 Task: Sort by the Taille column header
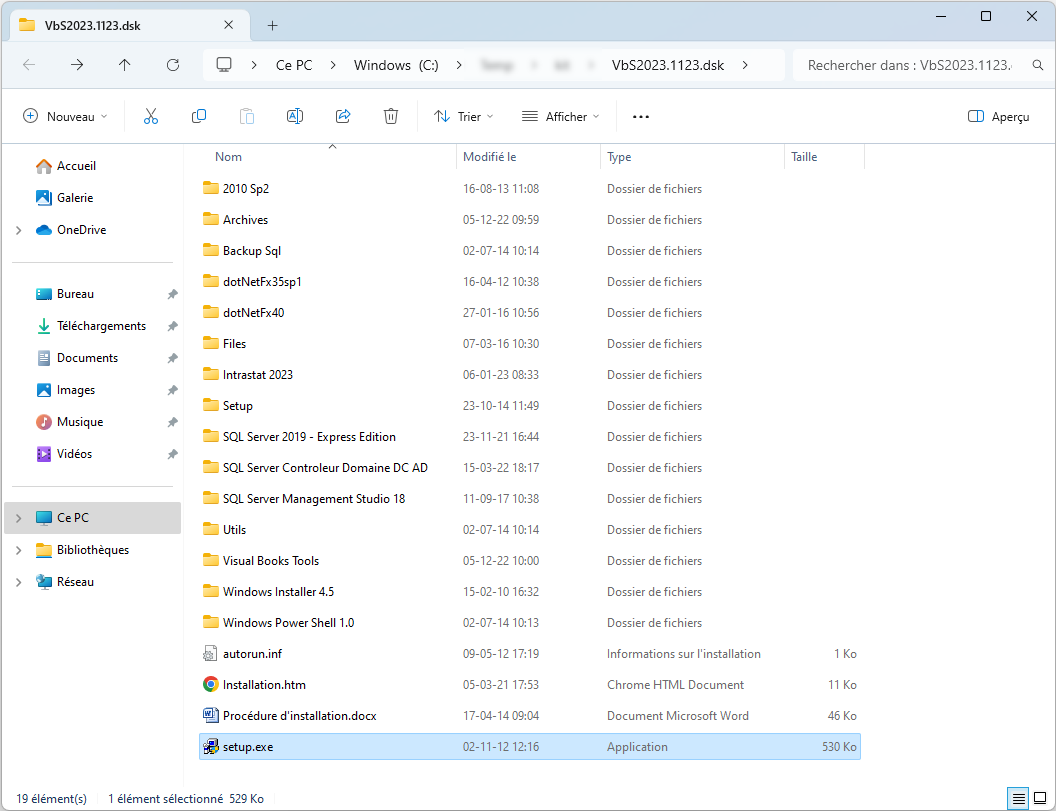(804, 157)
